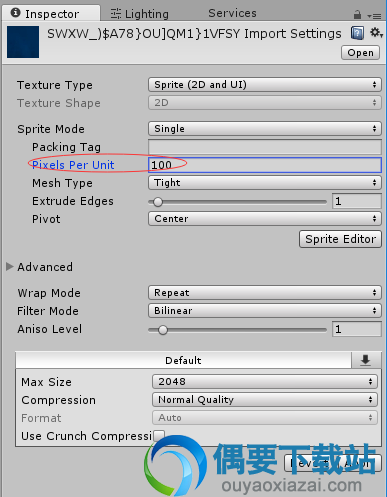Click the blue texture preview thumbnail
Image resolution: width=387 pixels, height=497 pixels.
(x=23, y=42)
